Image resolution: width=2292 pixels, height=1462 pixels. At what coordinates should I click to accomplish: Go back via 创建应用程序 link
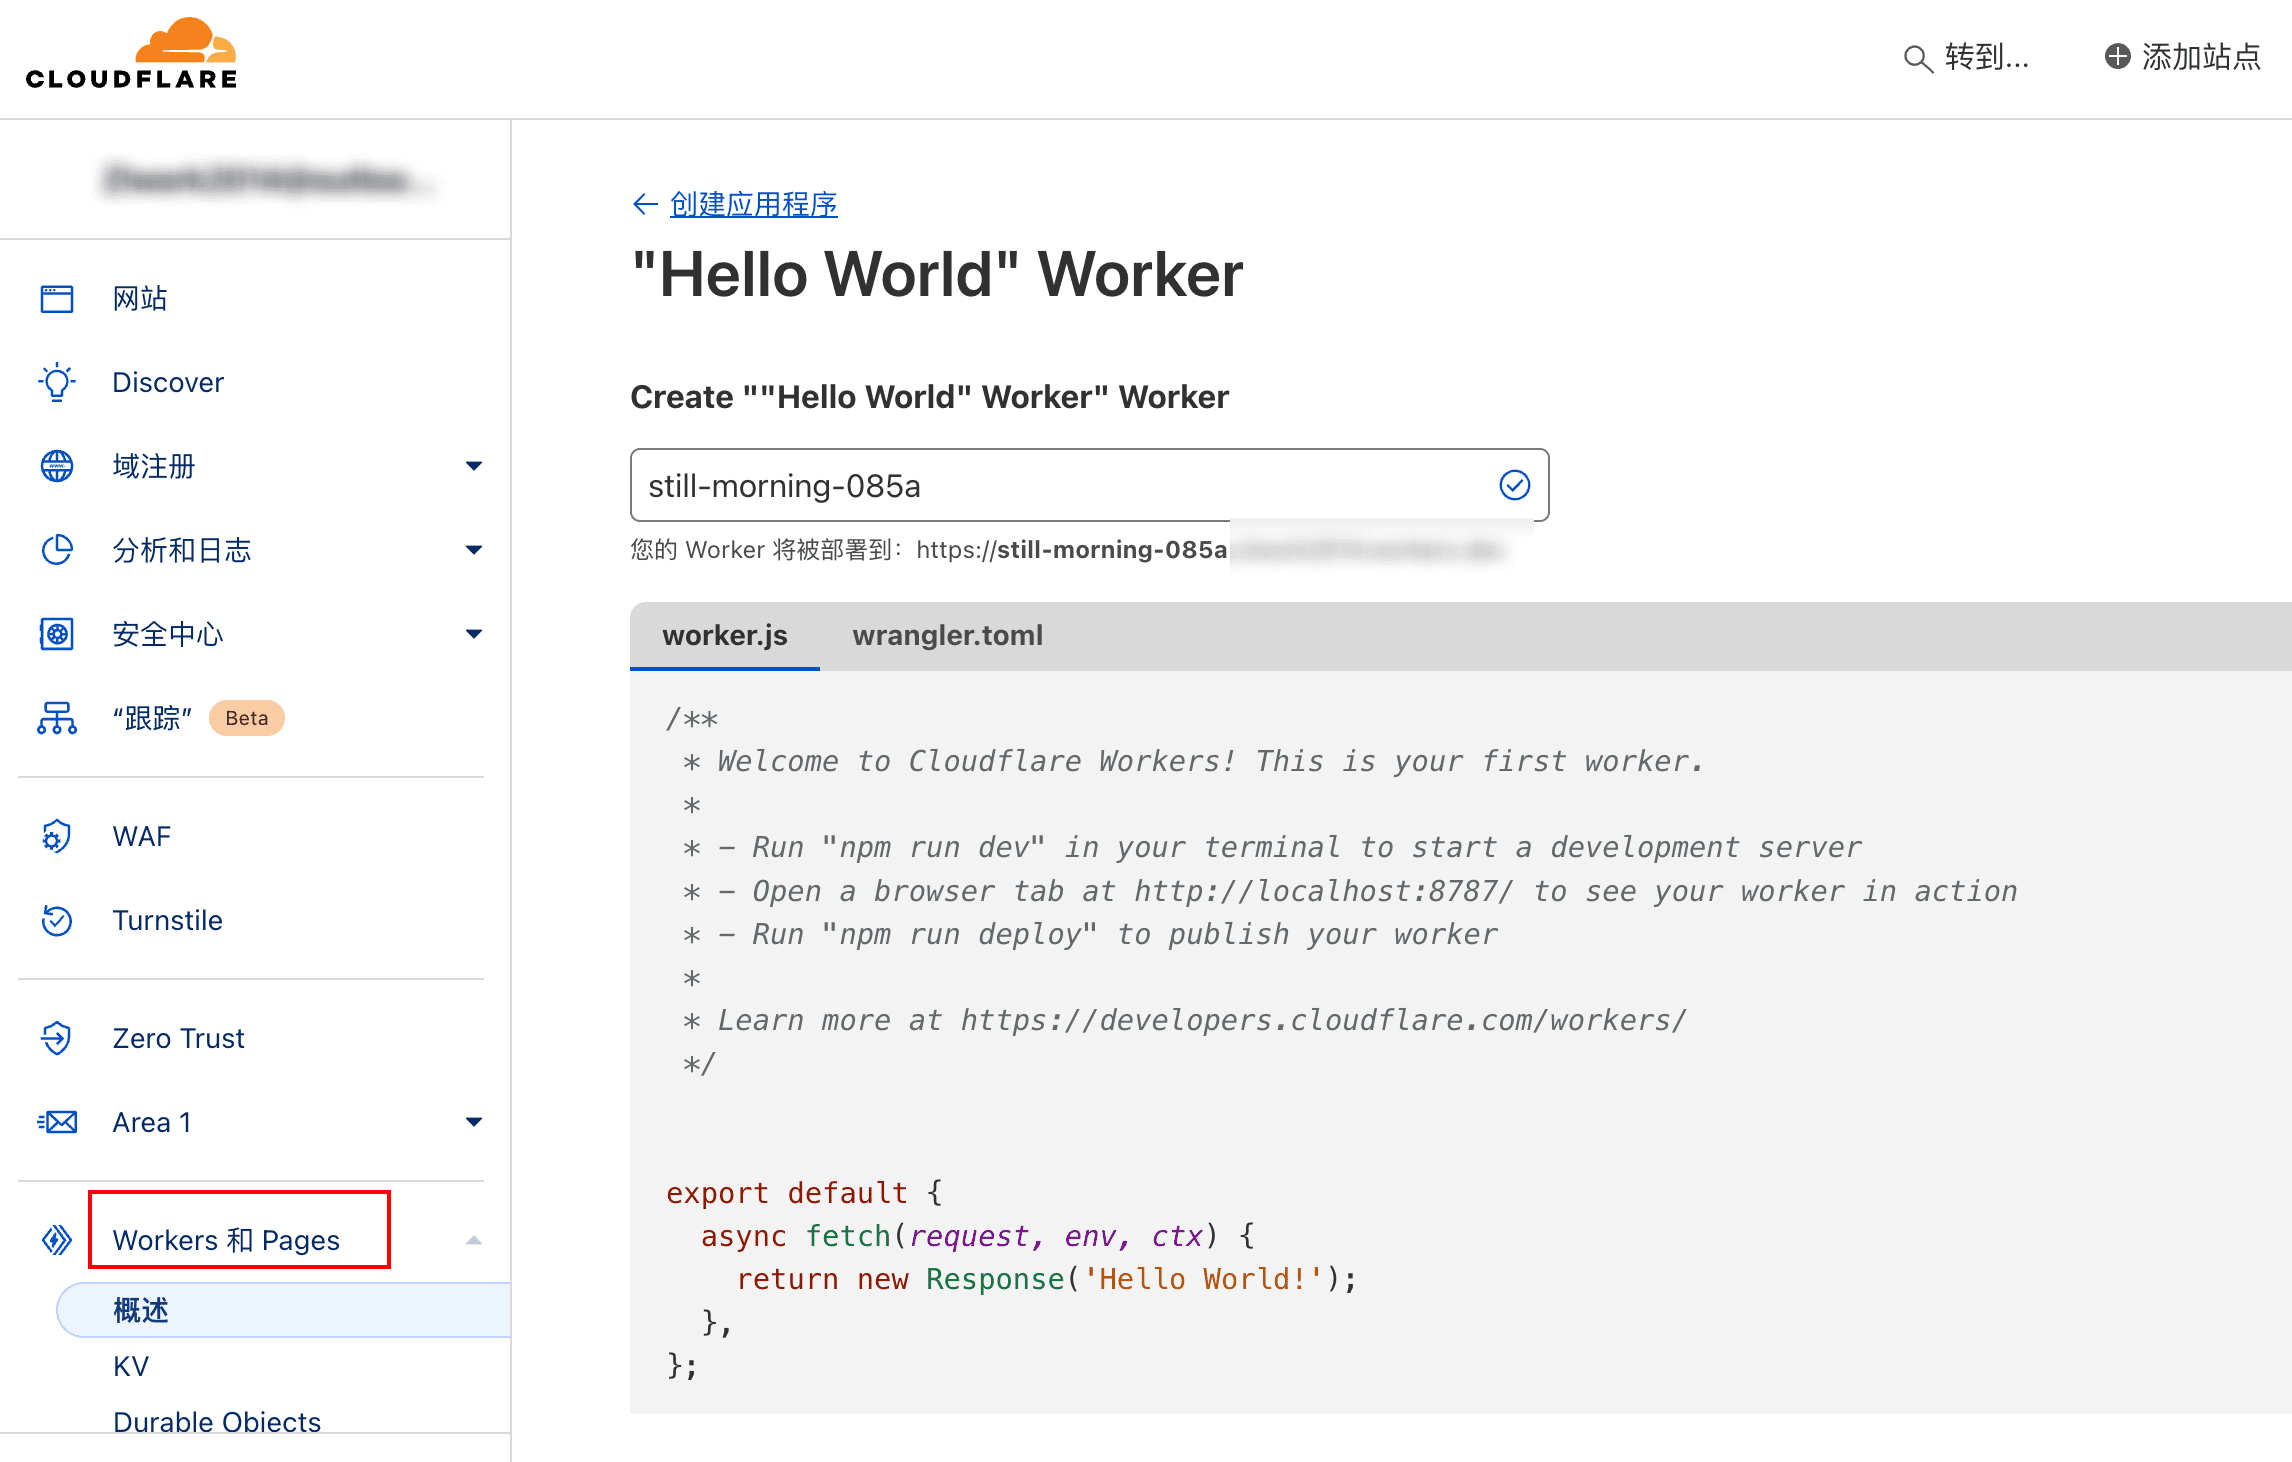[x=754, y=204]
